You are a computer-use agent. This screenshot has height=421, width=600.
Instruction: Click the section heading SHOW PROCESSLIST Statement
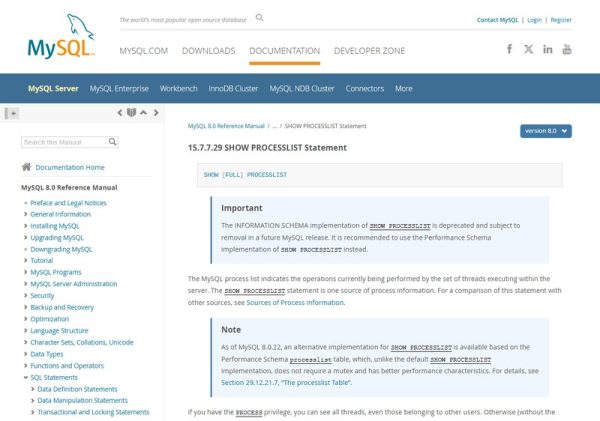(267, 148)
